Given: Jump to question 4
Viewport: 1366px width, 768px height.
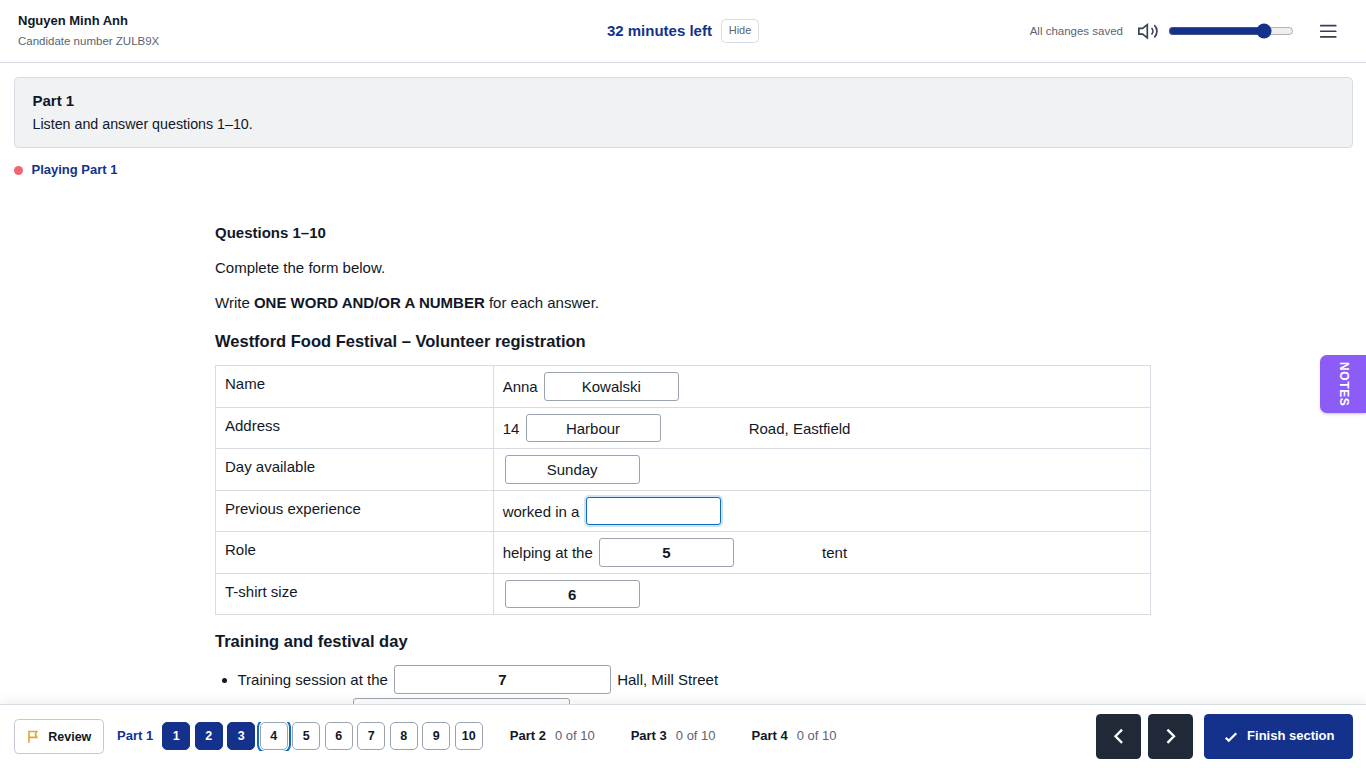Looking at the screenshot, I should point(274,736).
